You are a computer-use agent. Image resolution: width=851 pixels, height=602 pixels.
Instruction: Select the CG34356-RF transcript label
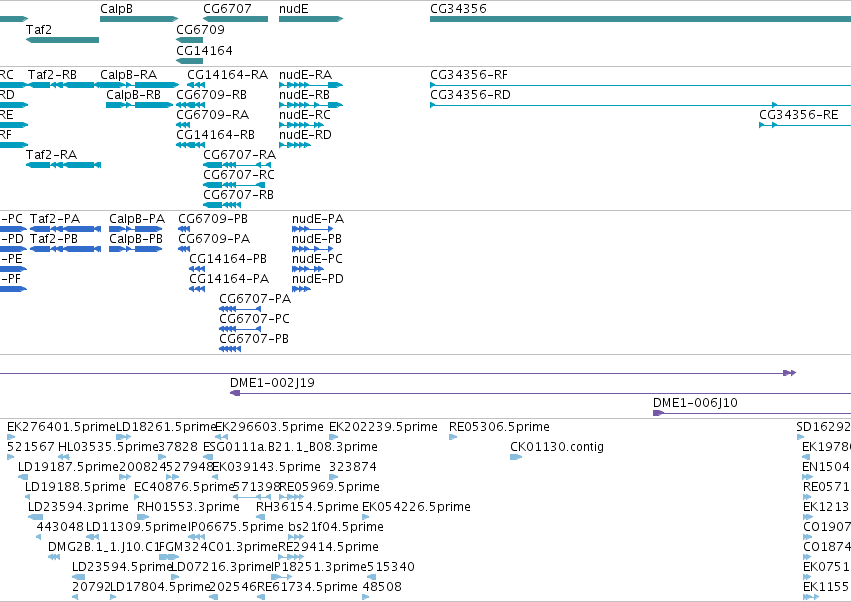tap(469, 74)
